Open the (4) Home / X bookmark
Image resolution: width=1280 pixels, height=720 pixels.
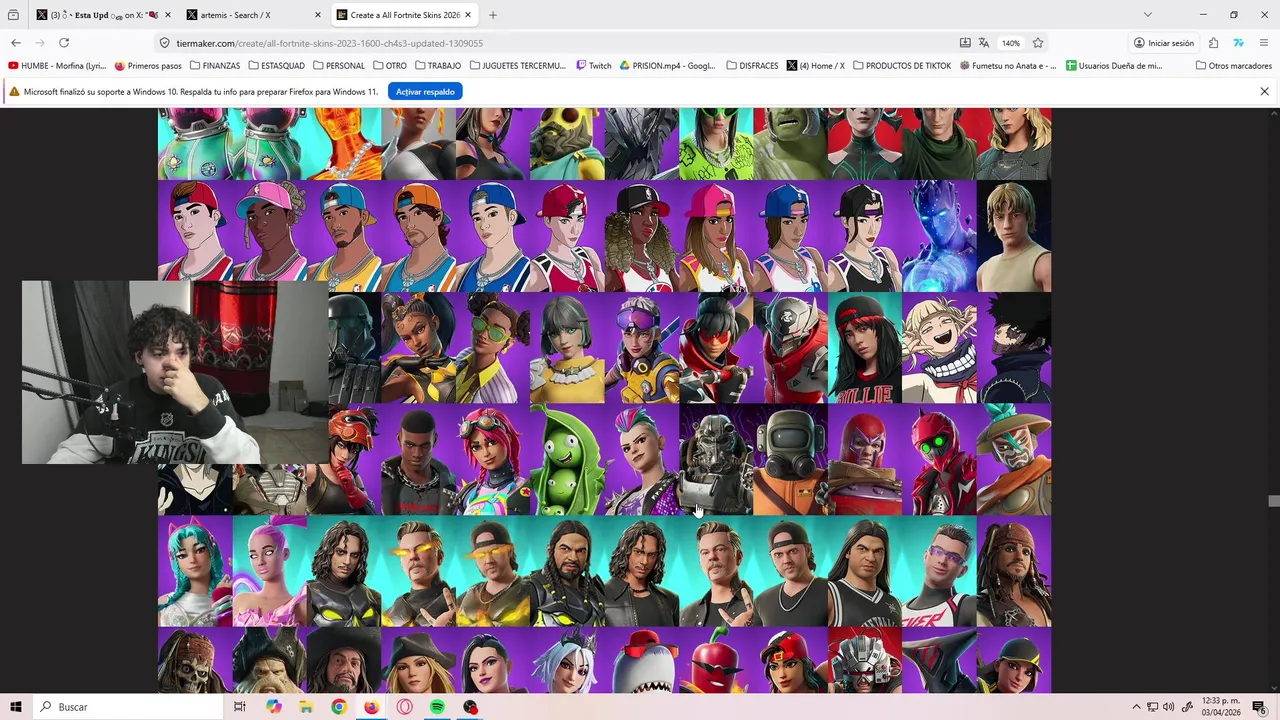815,66
